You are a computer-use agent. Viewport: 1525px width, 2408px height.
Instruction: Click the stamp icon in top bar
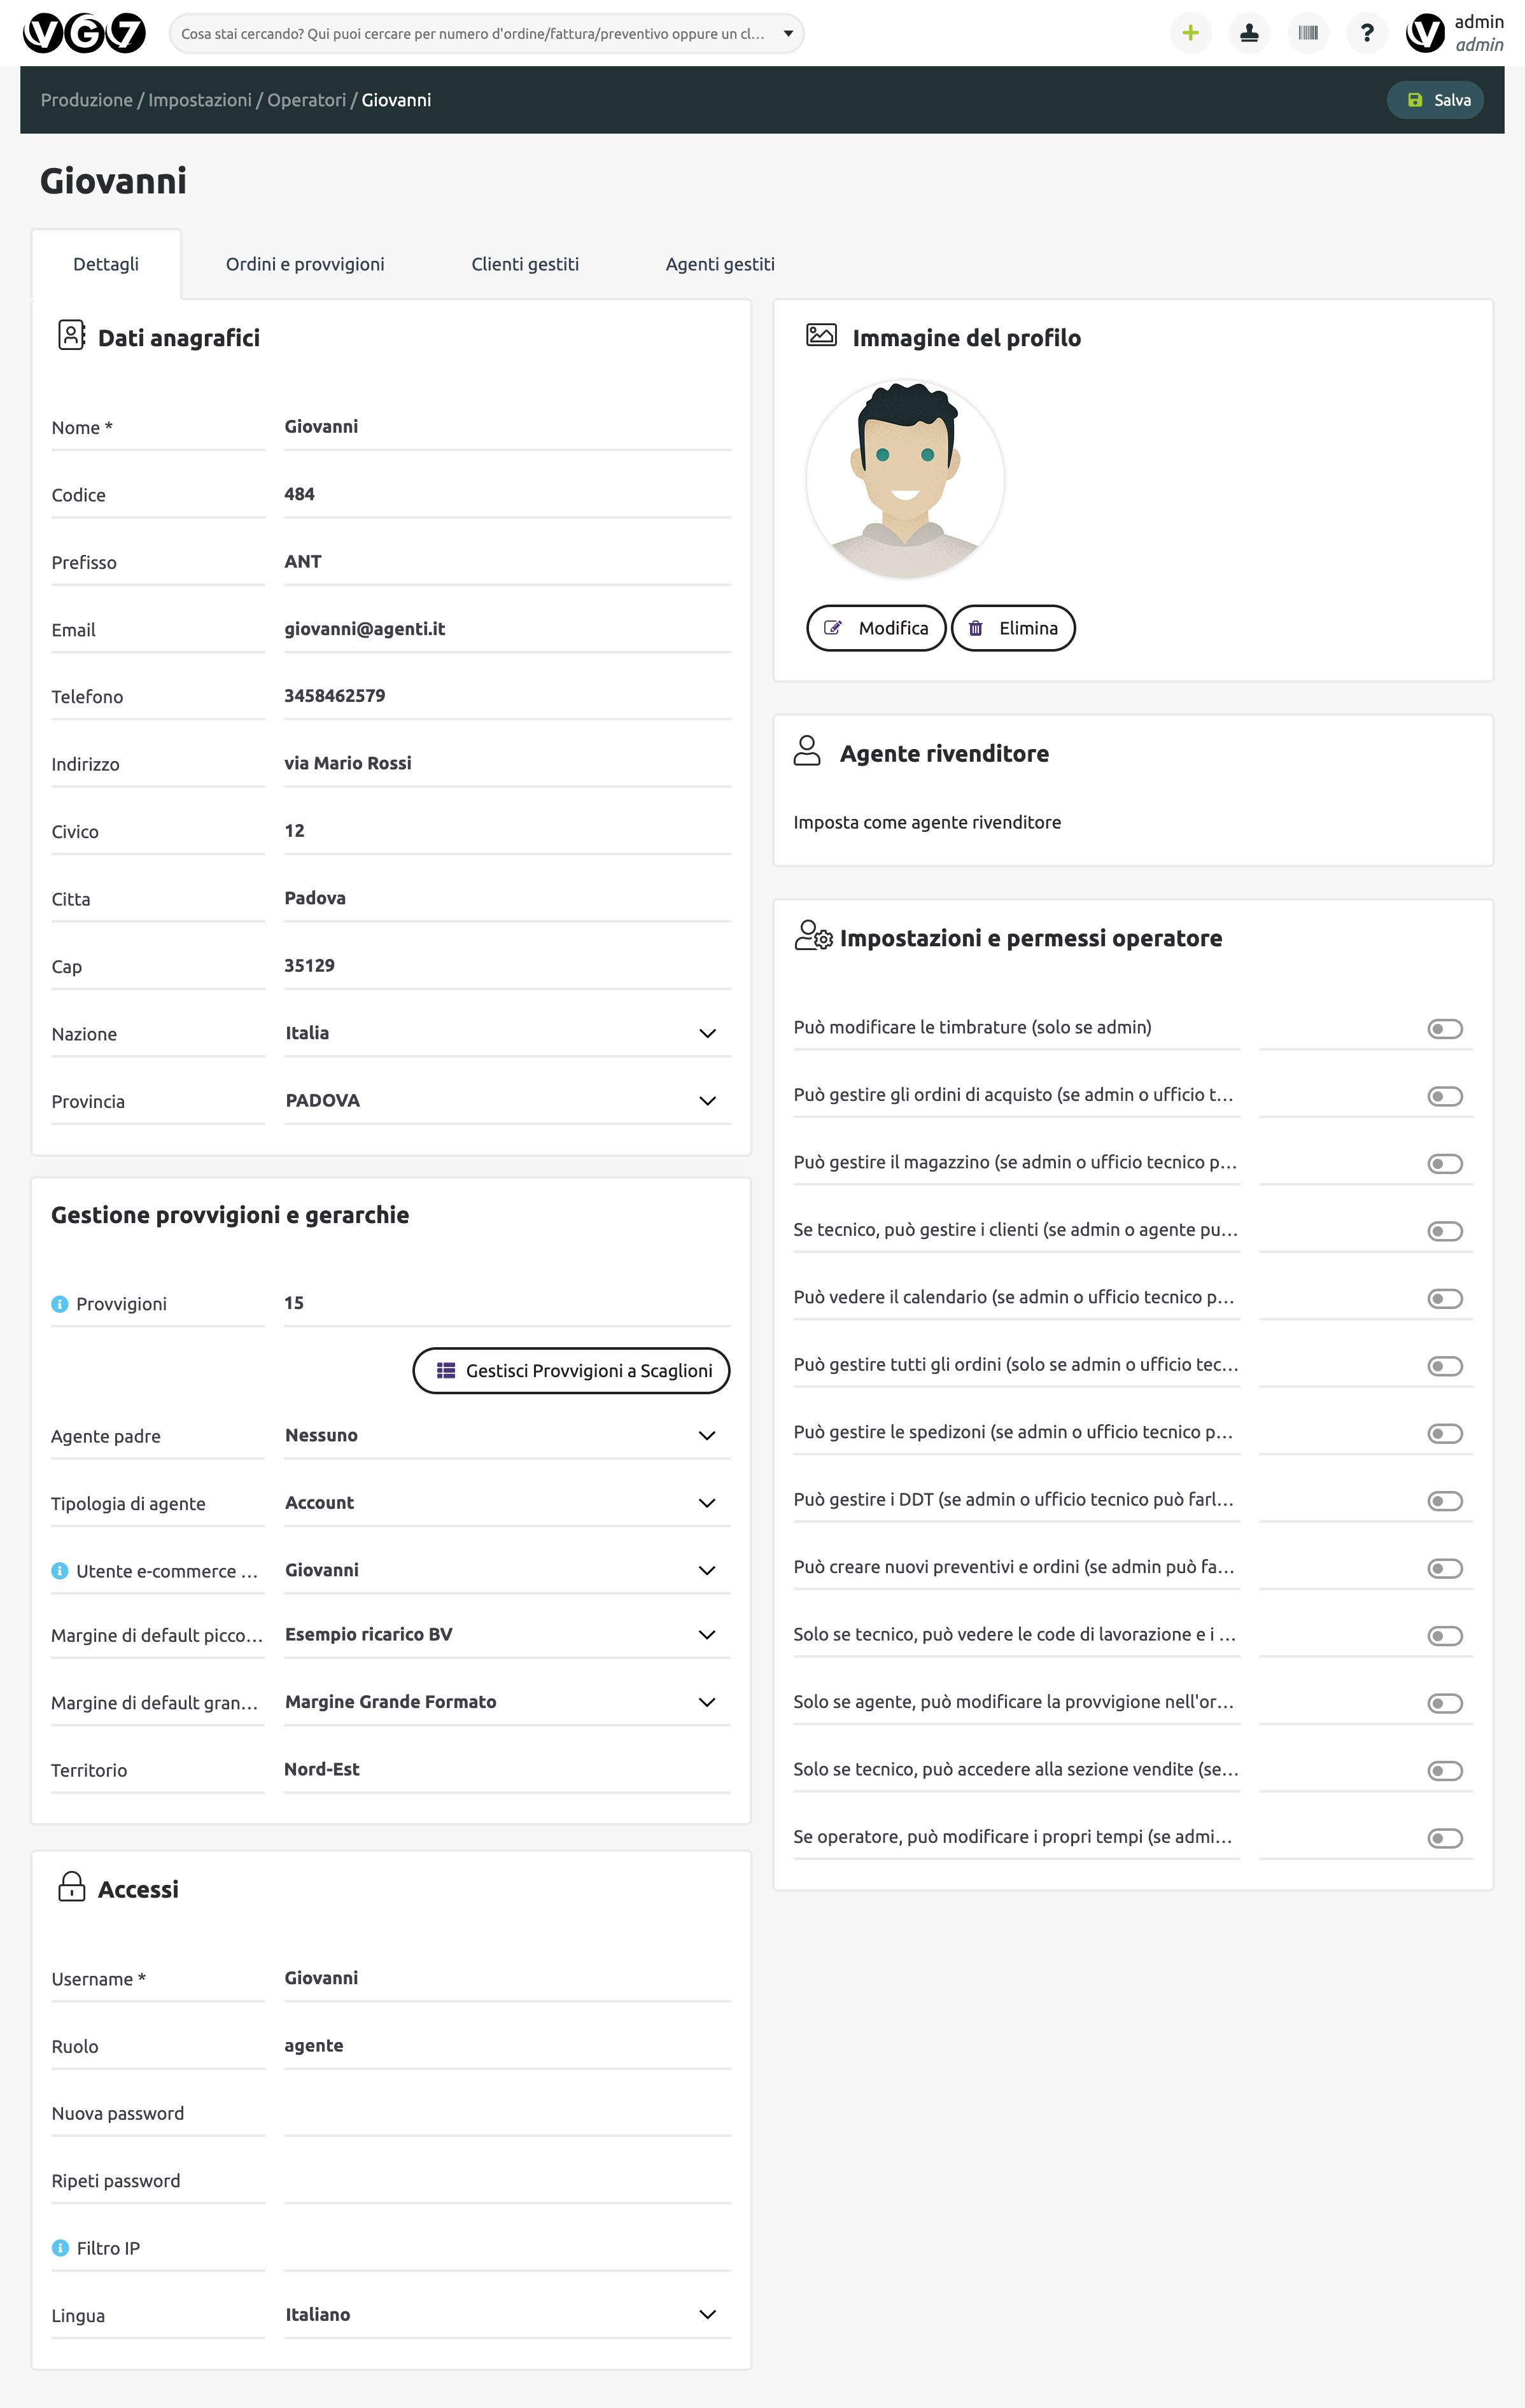1249,33
